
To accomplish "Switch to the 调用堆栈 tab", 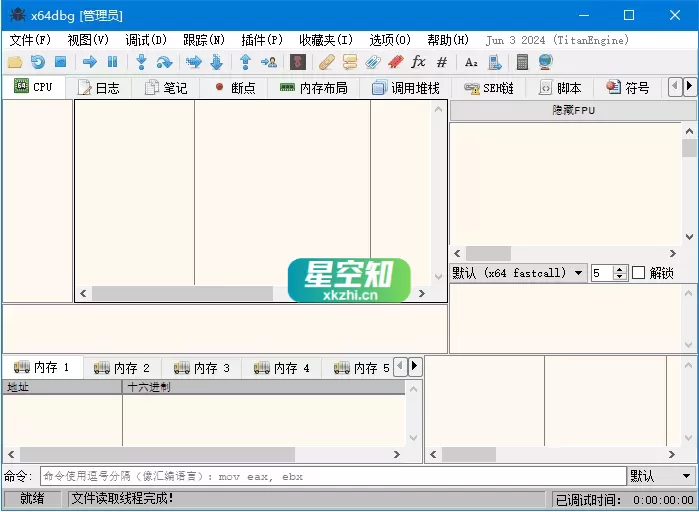I will coord(406,88).
